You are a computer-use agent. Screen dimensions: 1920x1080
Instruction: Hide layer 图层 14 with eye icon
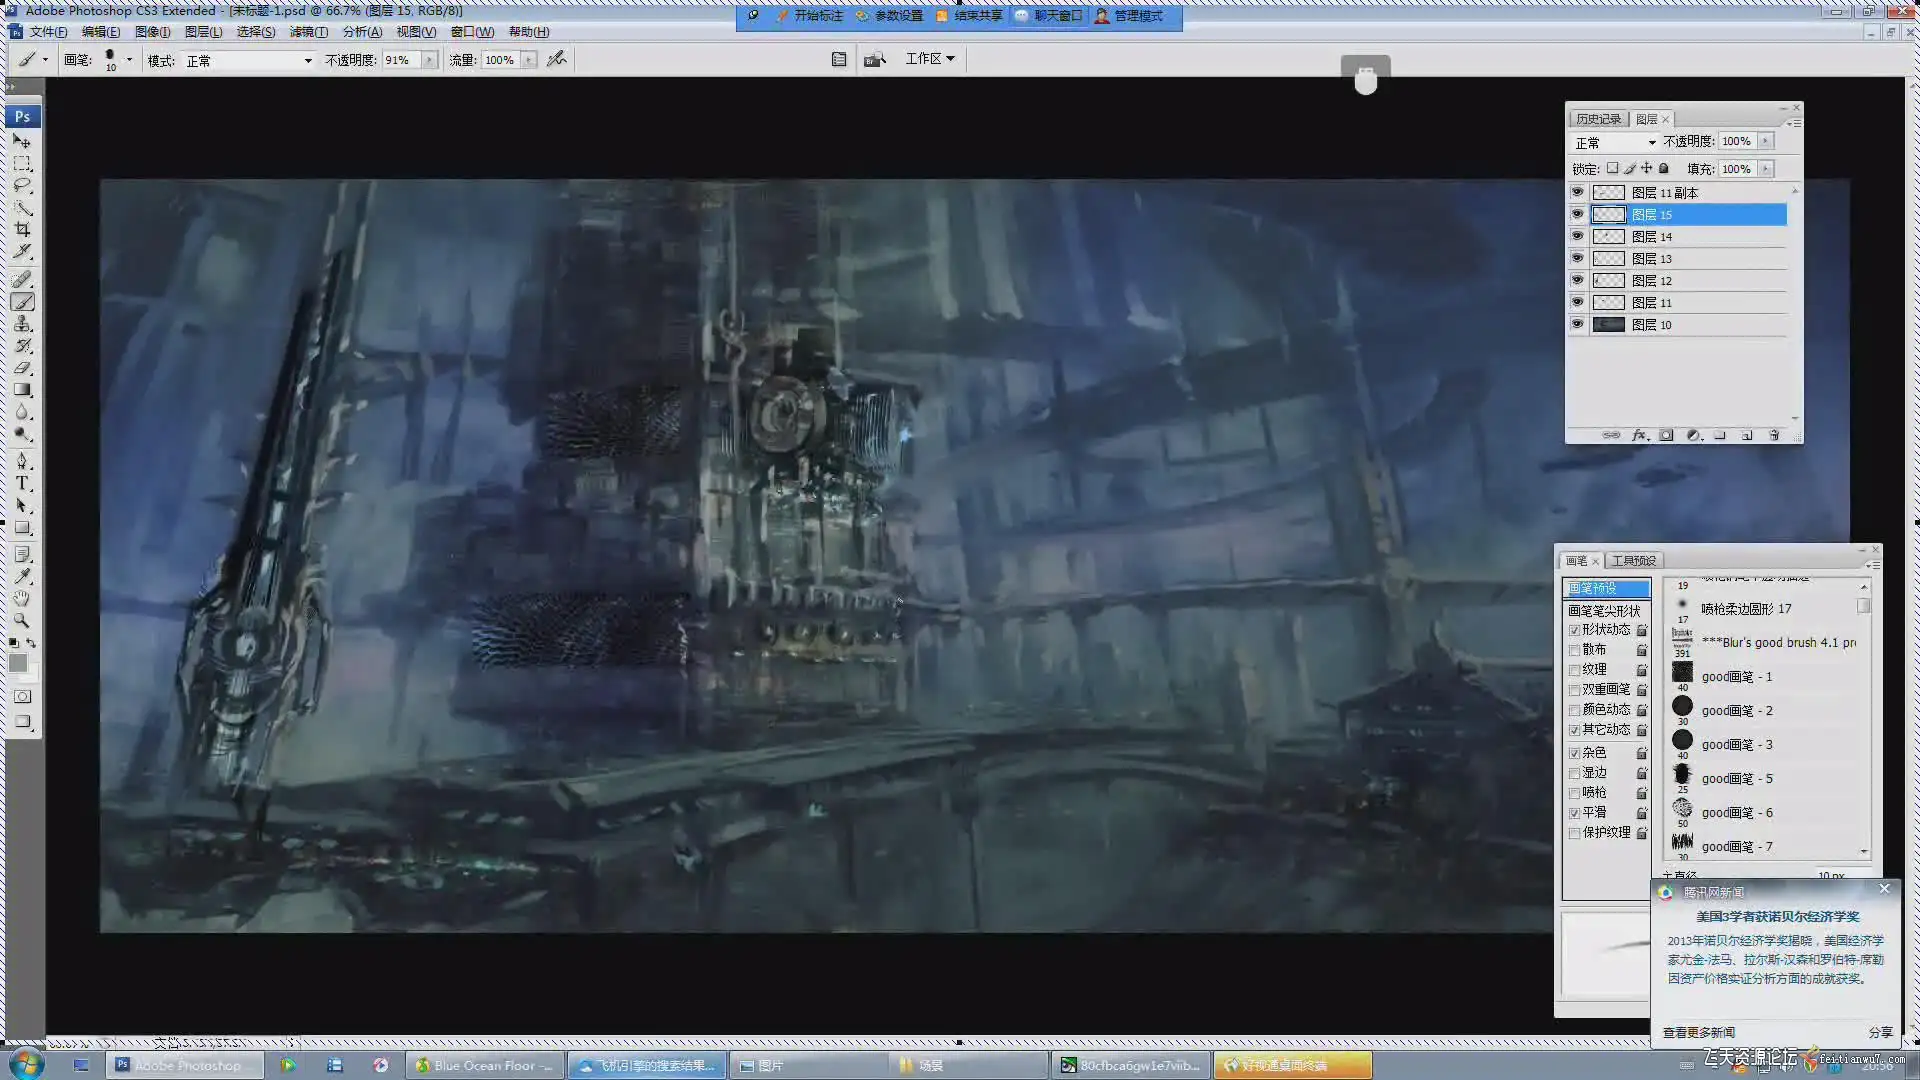click(x=1577, y=236)
